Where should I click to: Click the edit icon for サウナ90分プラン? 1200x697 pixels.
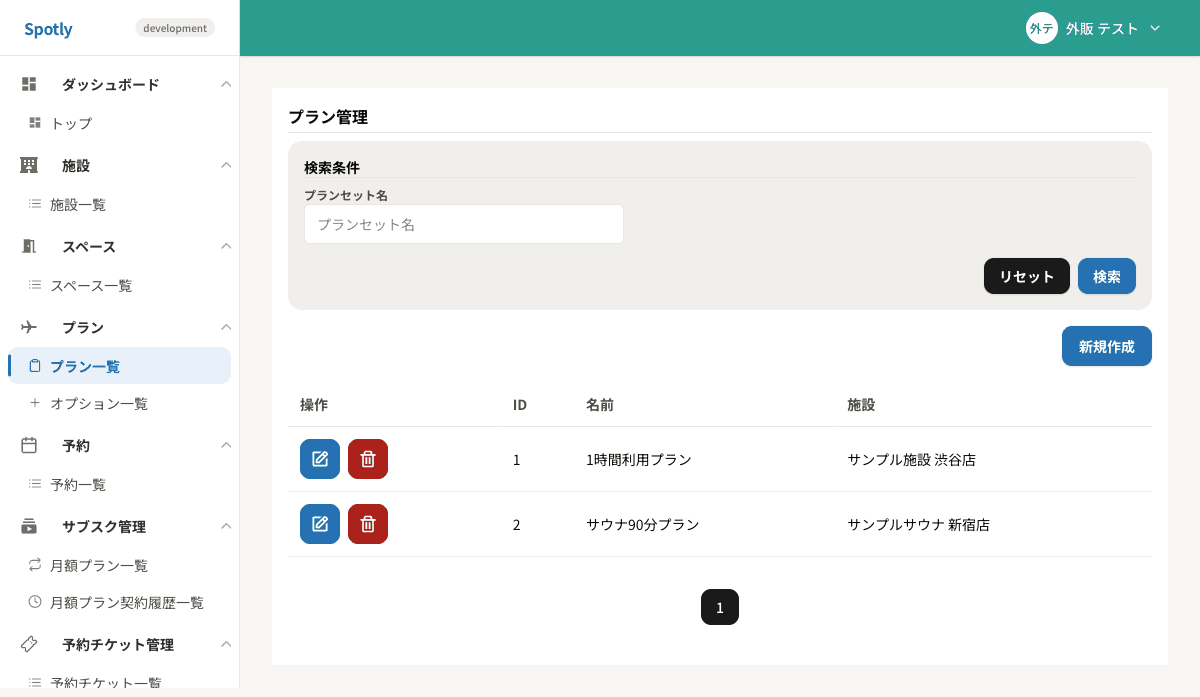320,524
